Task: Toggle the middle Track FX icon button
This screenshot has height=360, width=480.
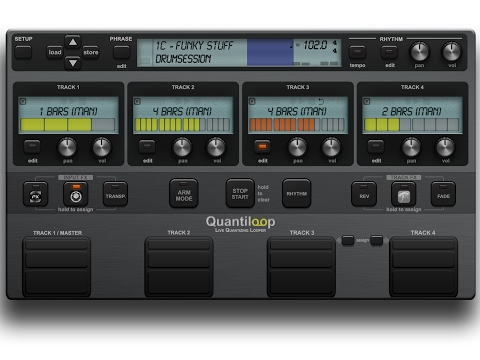Action: (x=404, y=194)
